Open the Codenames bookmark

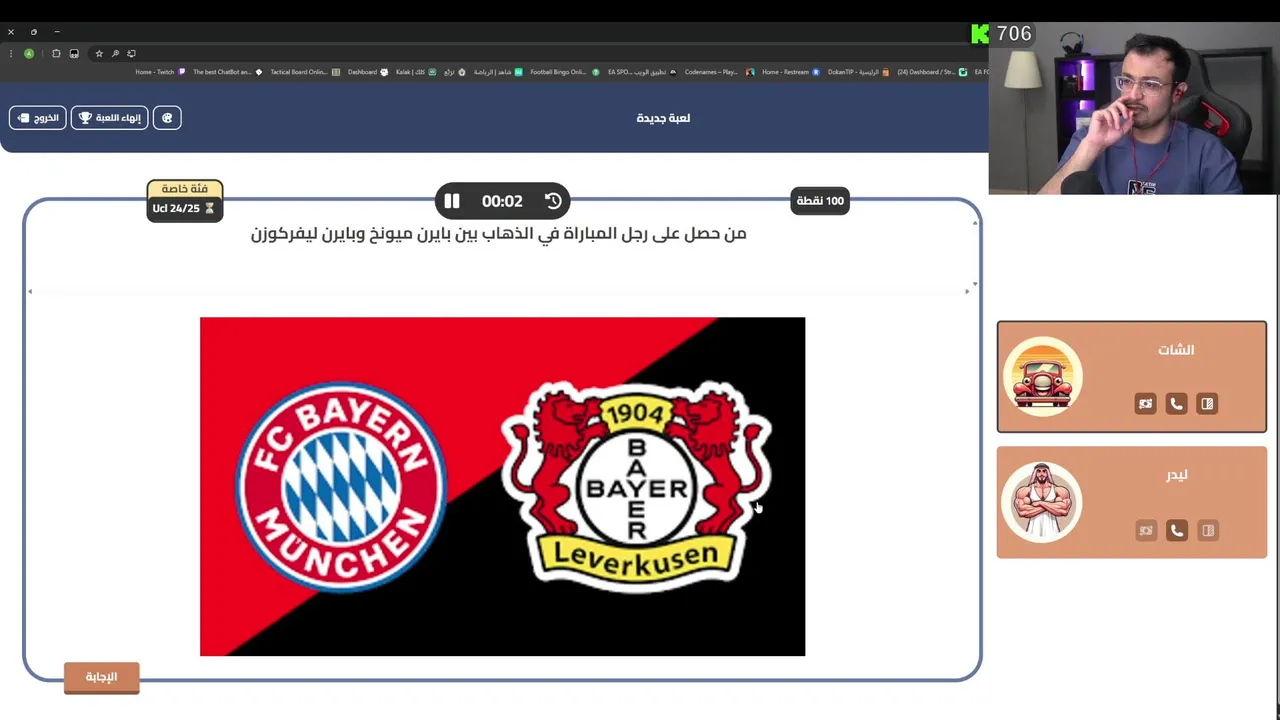tap(719, 72)
